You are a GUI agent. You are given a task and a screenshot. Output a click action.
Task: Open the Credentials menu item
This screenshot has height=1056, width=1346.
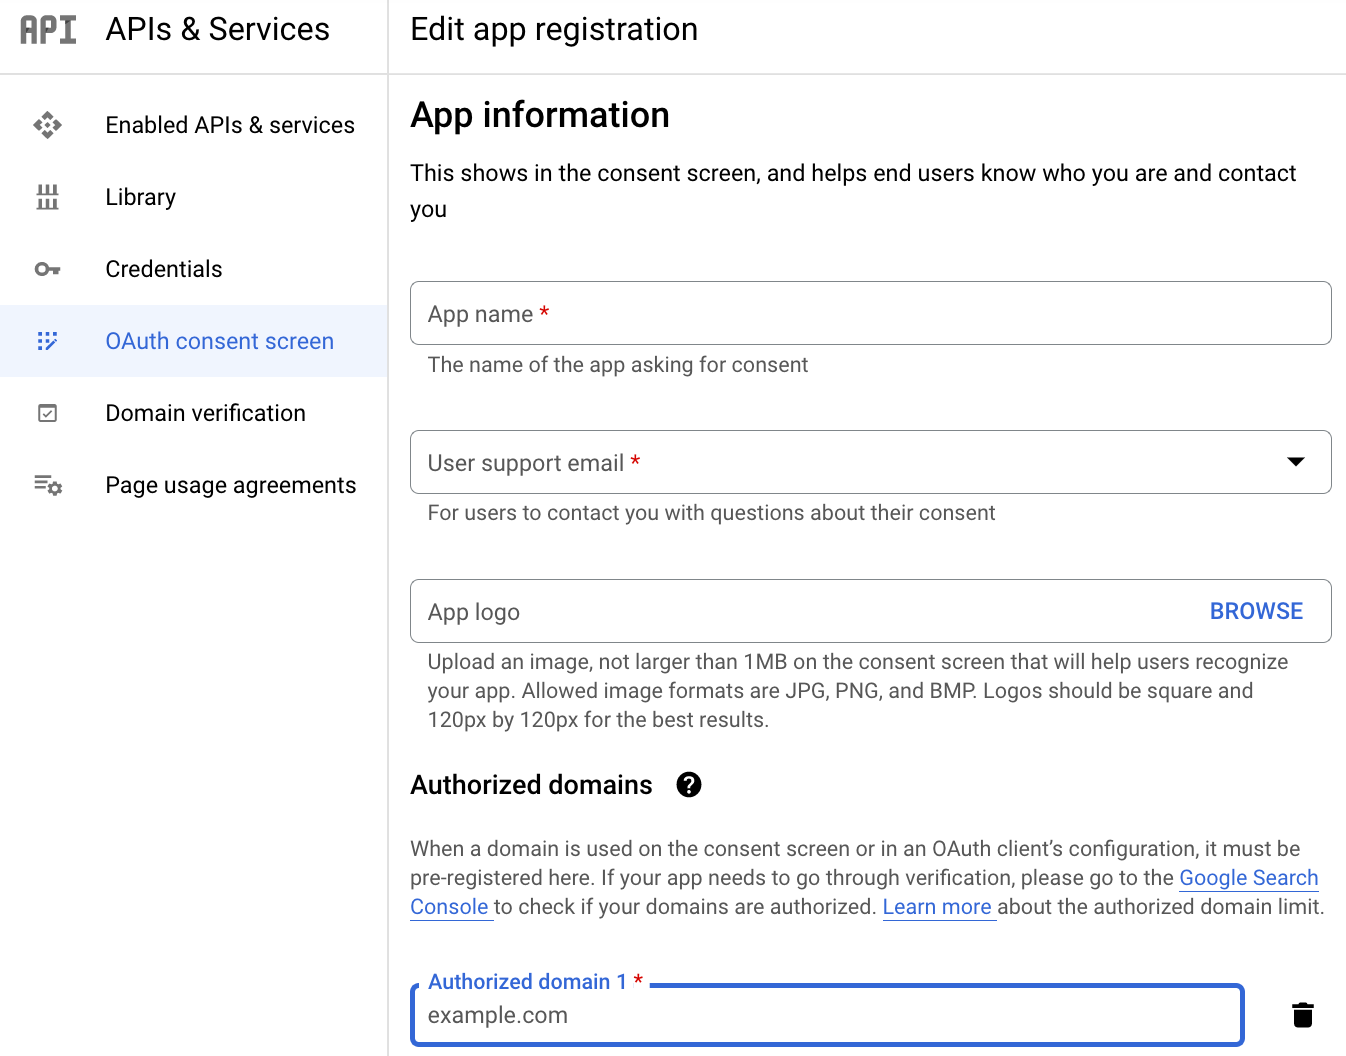194,269
